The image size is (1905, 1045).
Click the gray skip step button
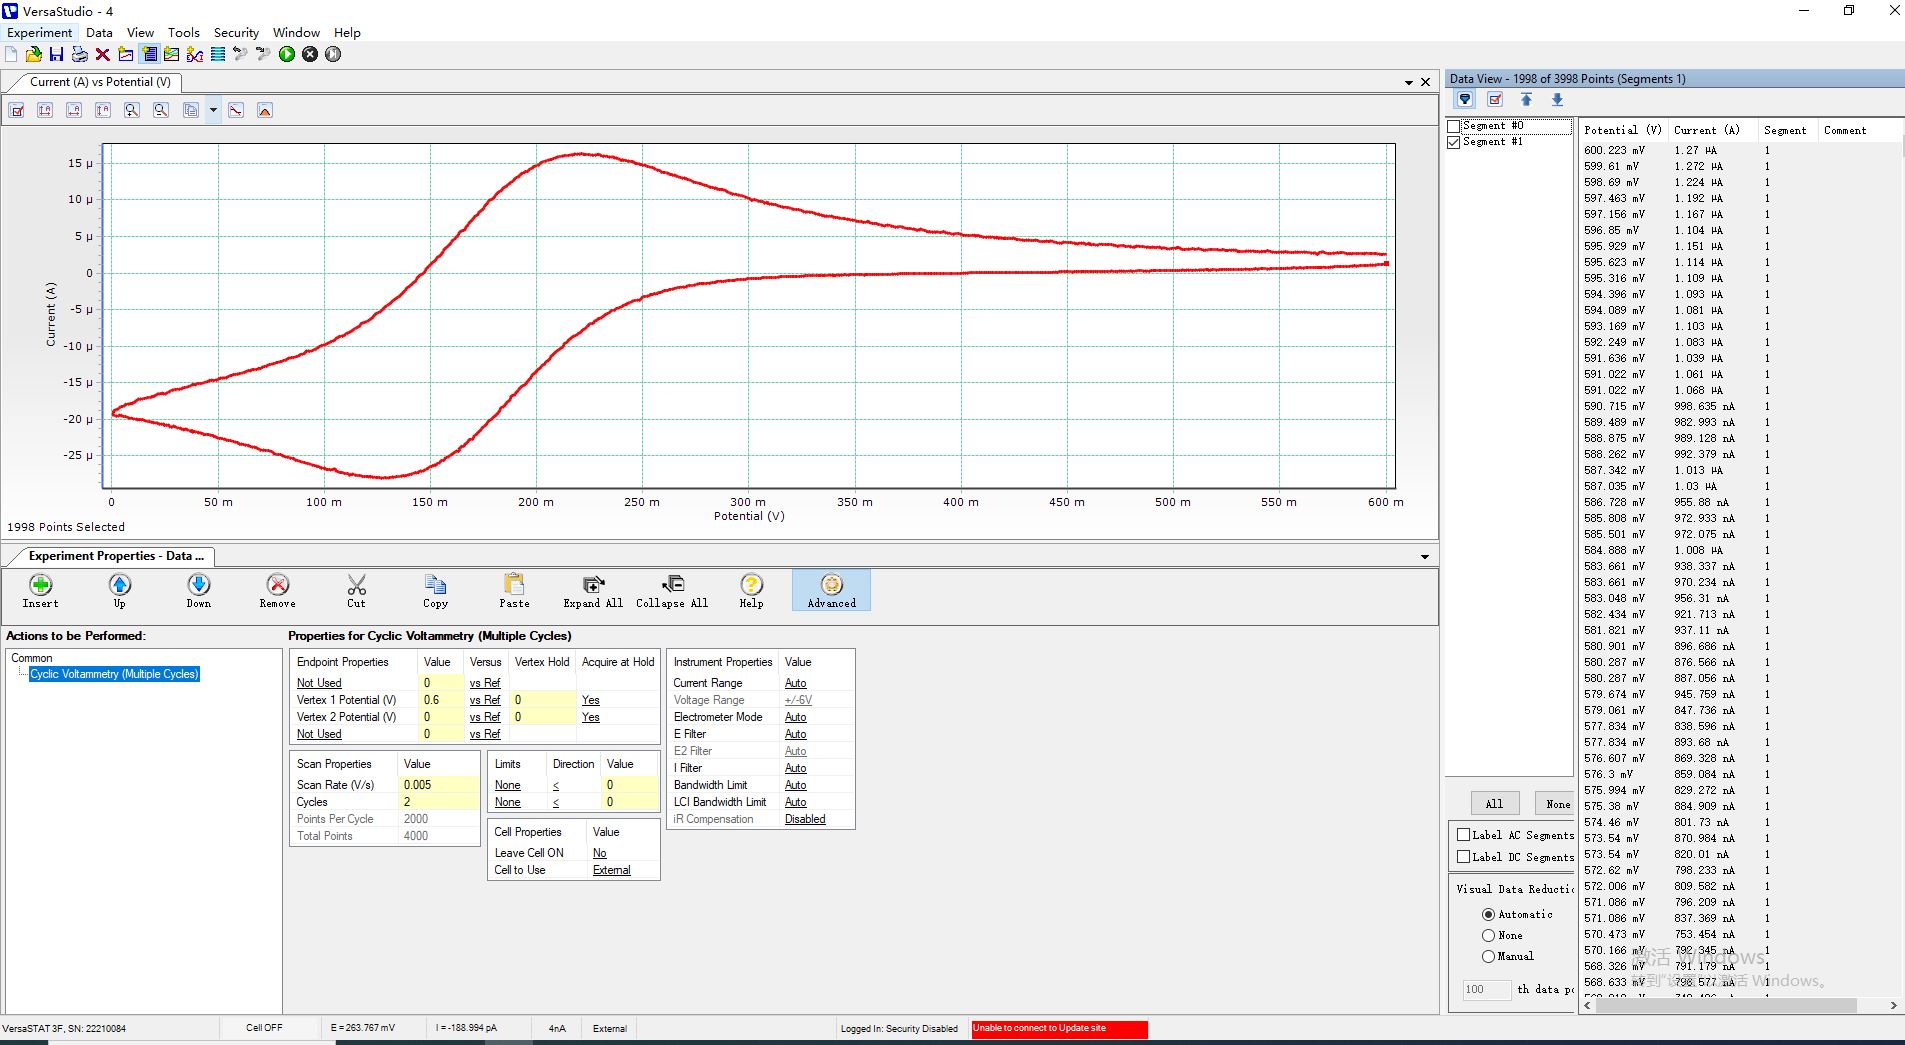pos(333,54)
